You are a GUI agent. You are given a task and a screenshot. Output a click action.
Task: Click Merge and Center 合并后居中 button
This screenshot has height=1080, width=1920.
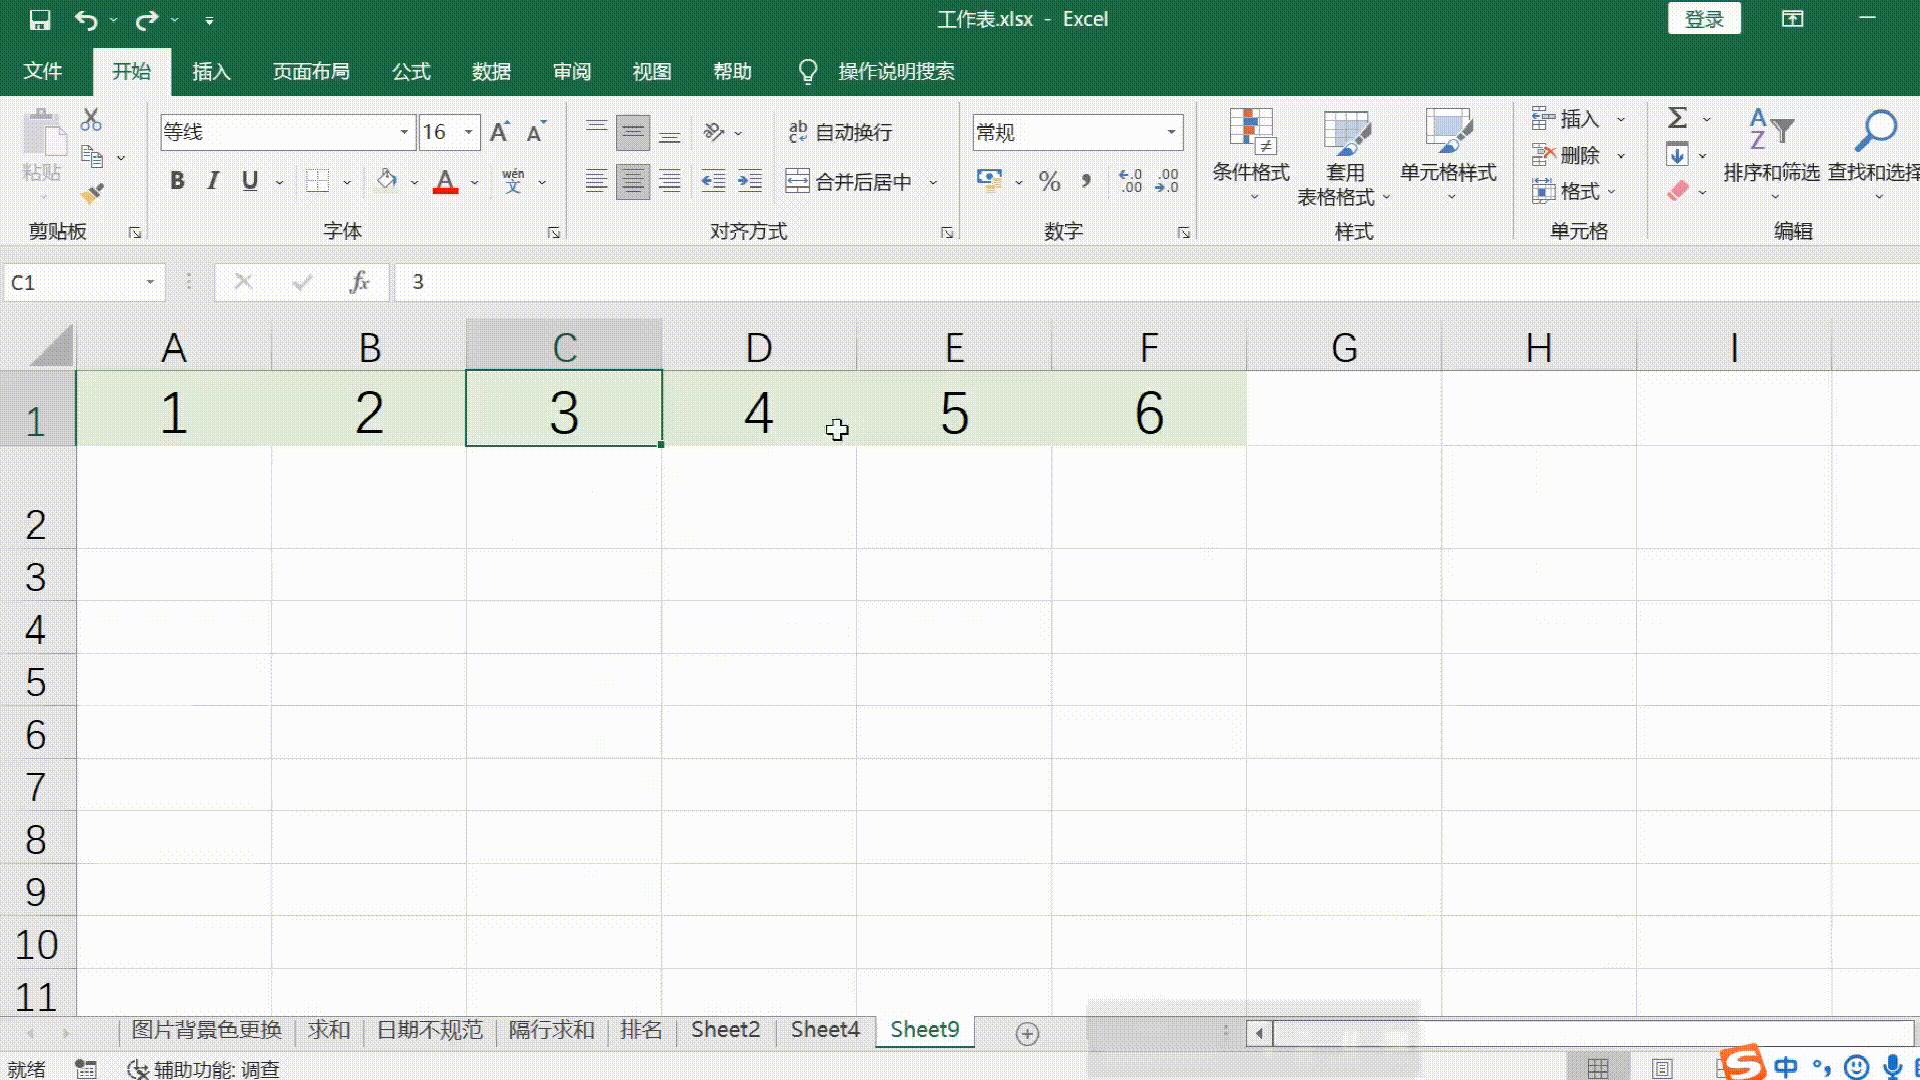(850, 182)
